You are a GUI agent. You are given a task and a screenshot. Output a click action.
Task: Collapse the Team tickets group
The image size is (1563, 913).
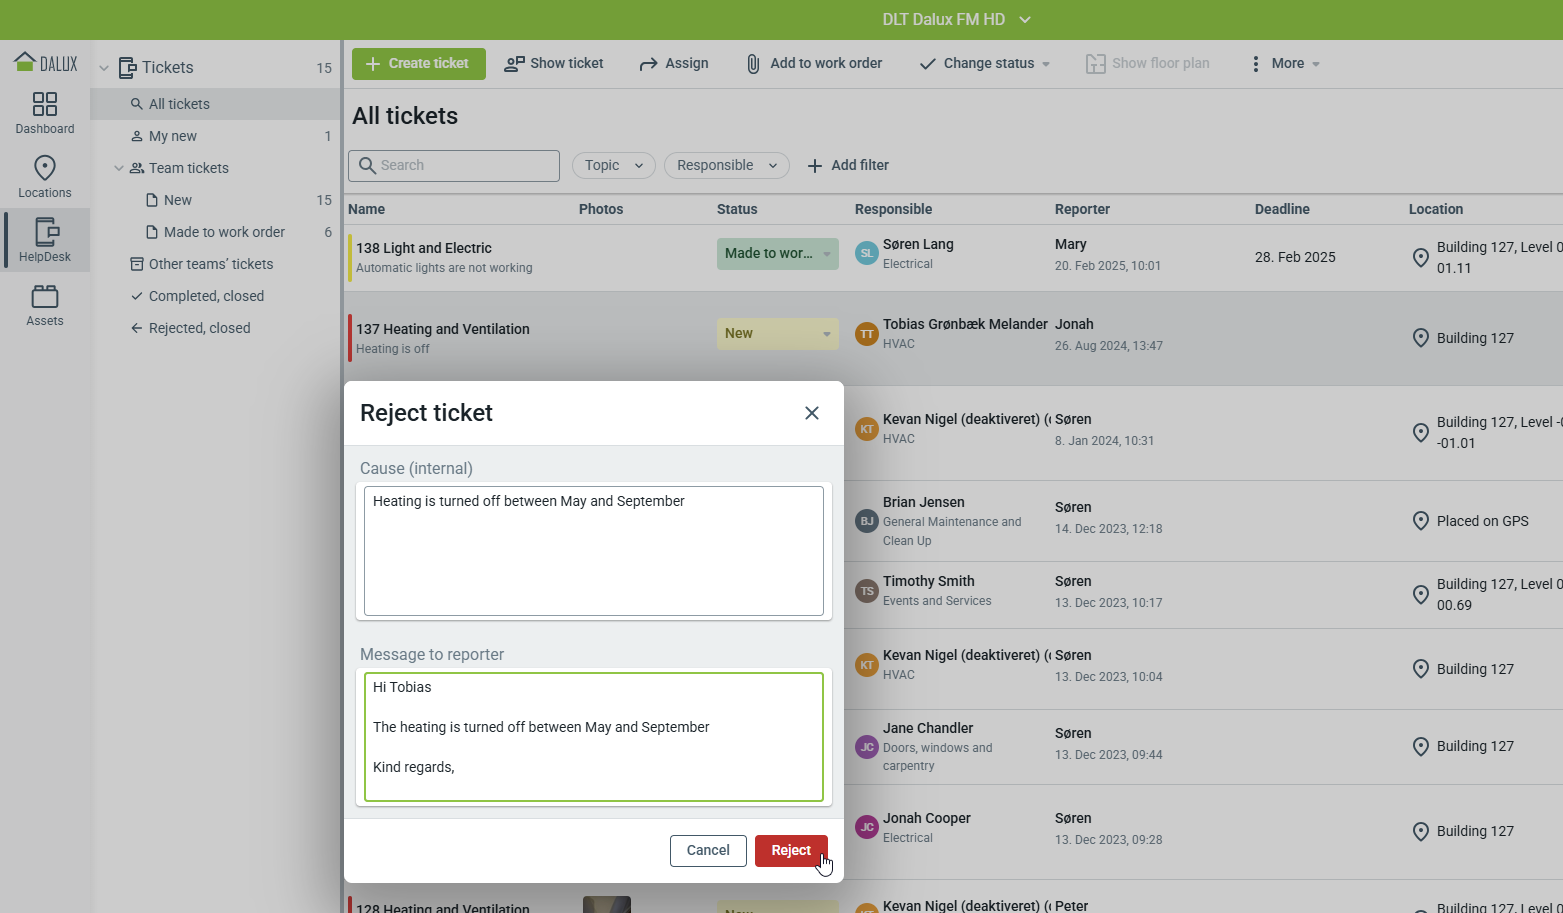click(119, 168)
